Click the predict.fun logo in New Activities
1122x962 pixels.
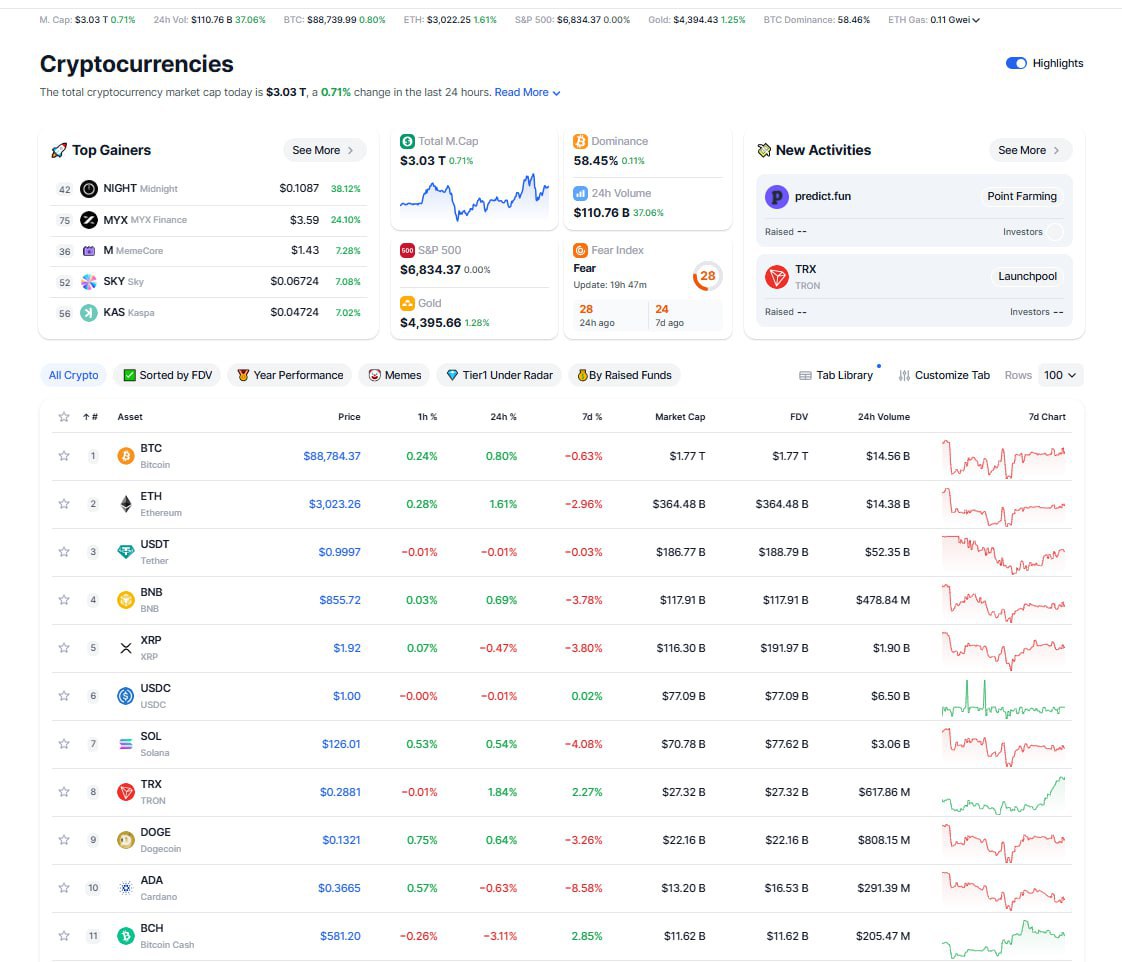[x=777, y=197]
